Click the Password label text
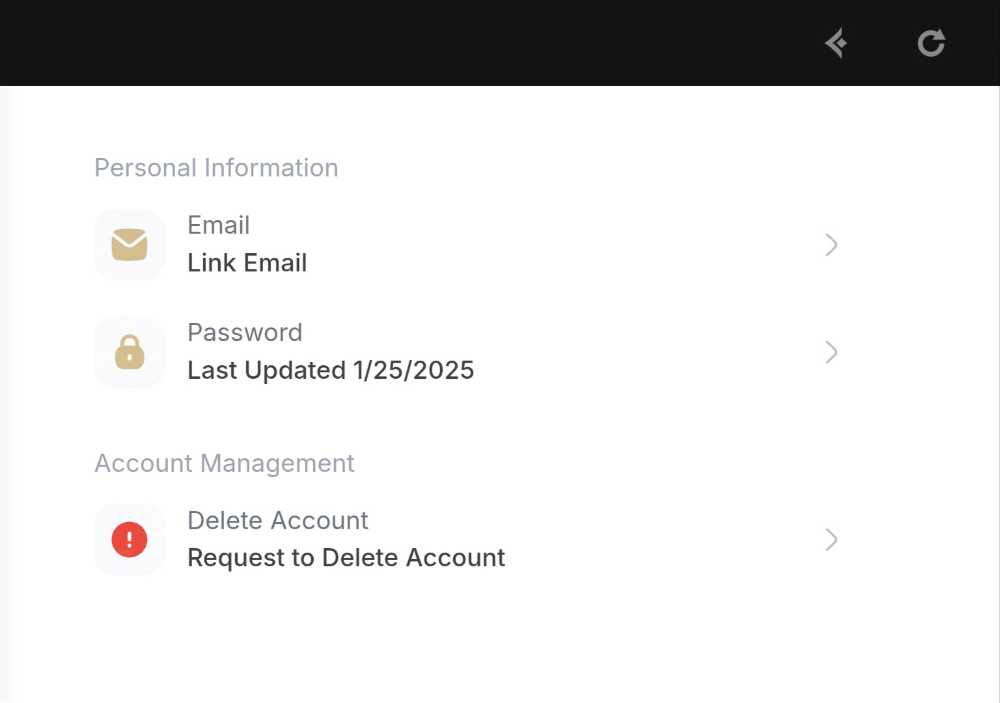The image size is (1000, 703). 245,332
